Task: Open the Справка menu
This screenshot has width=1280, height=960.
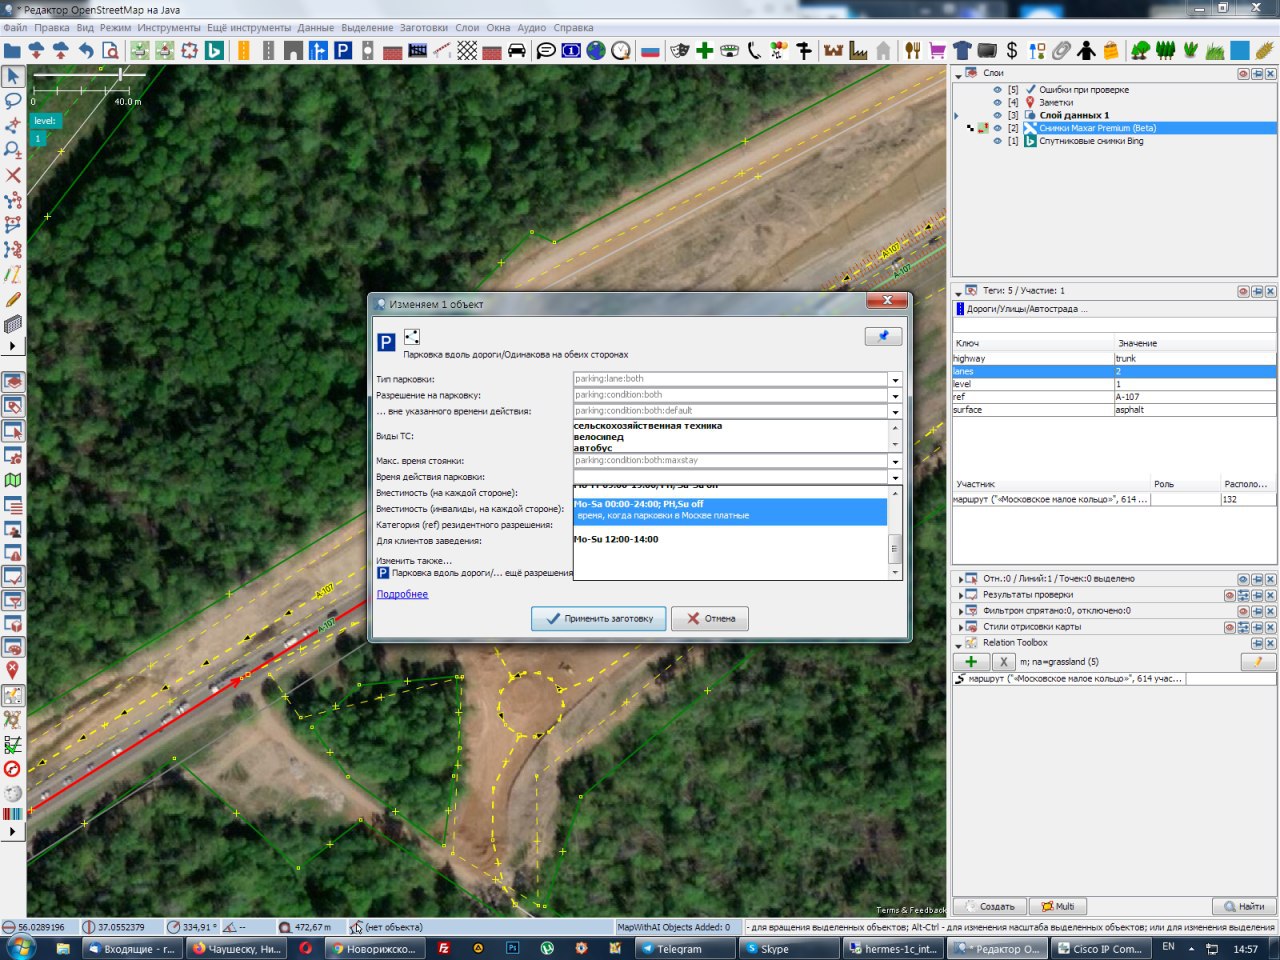Action: pyautogui.click(x=573, y=28)
